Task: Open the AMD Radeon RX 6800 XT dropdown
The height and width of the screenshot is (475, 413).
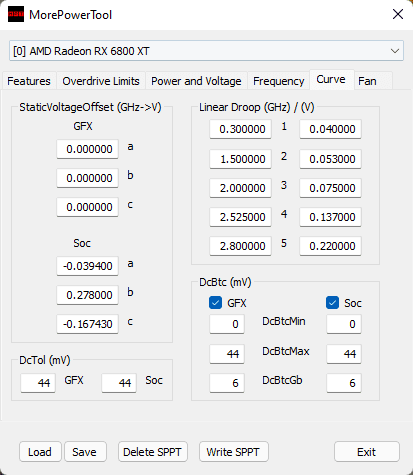Action: [206, 51]
